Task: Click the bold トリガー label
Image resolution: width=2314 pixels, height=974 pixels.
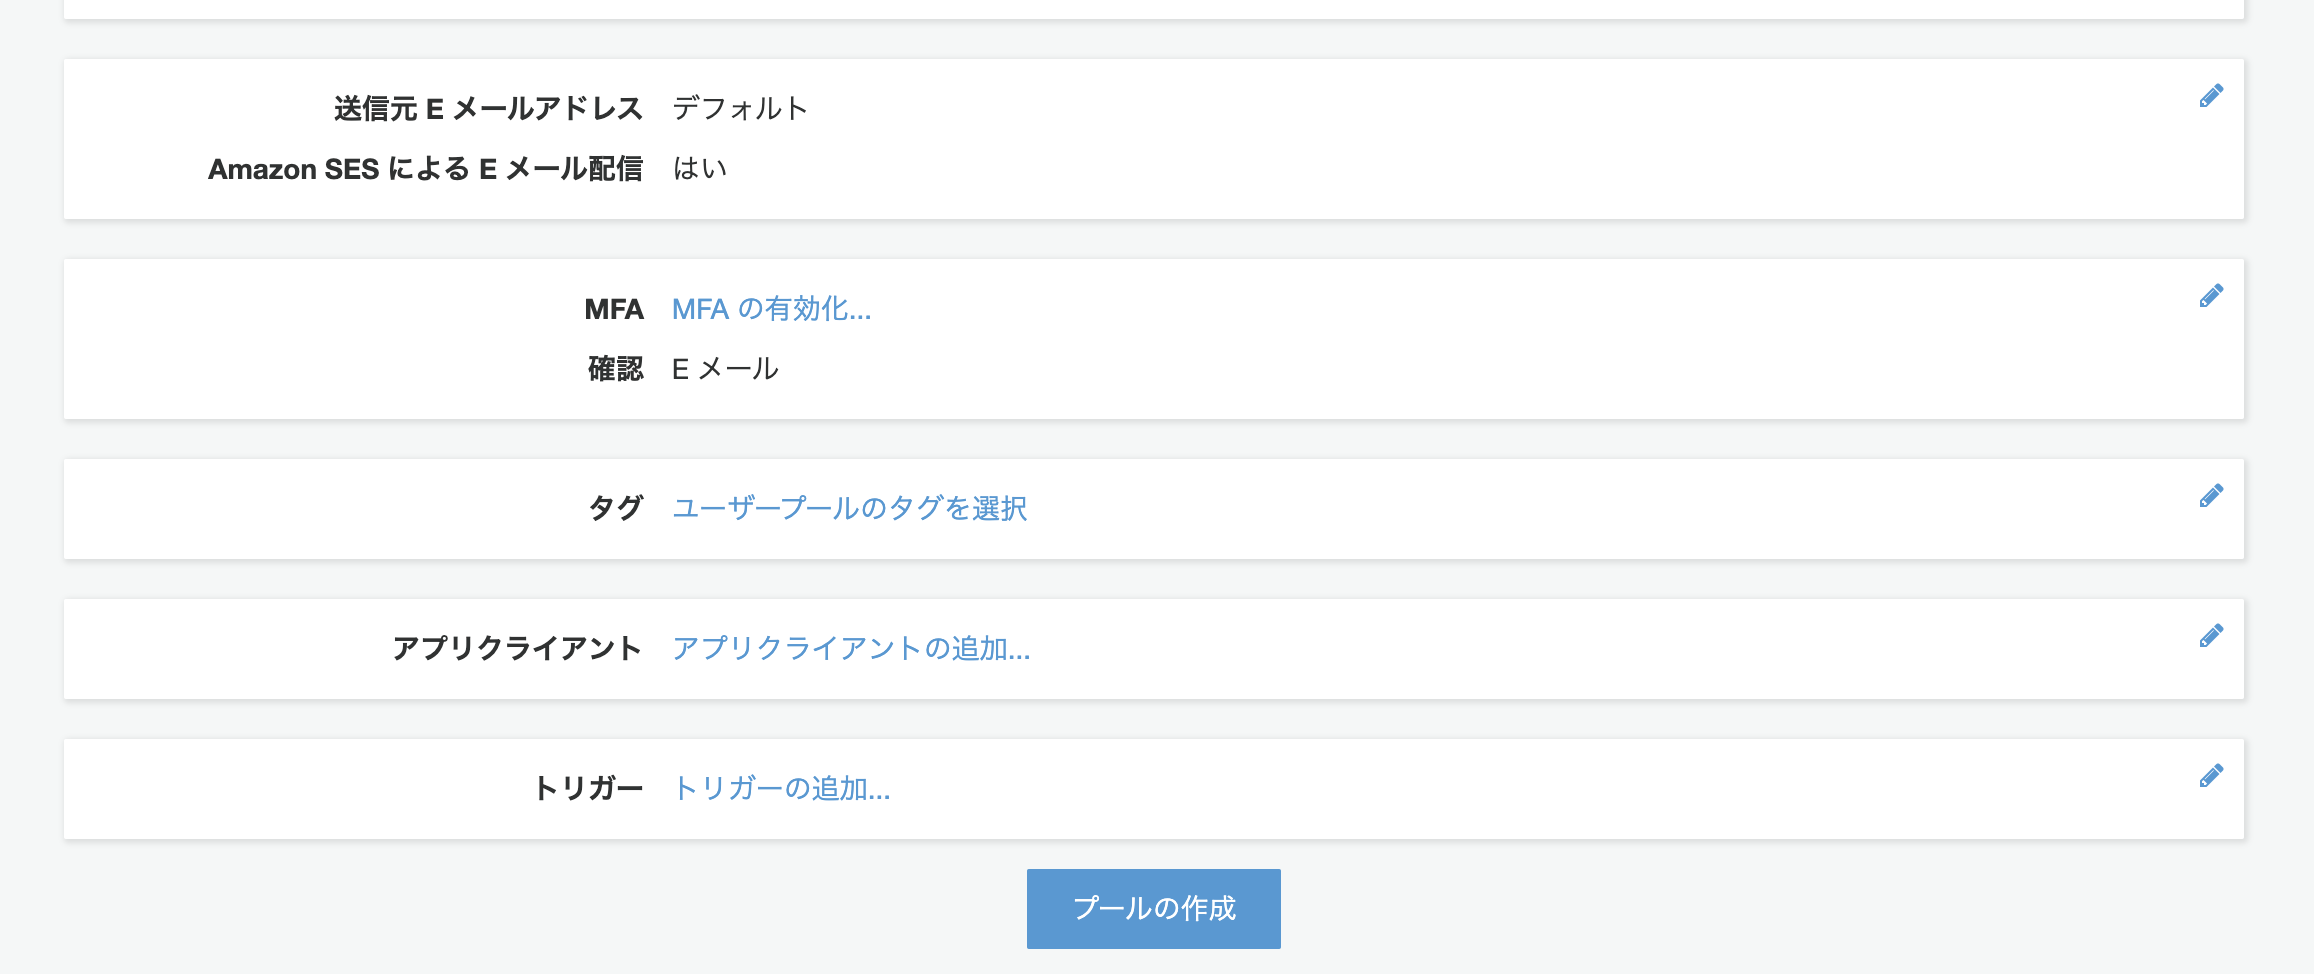Action: tap(587, 789)
